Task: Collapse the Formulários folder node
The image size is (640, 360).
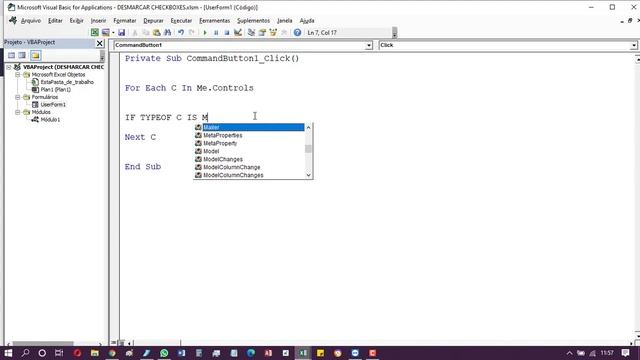Action: coord(18,97)
